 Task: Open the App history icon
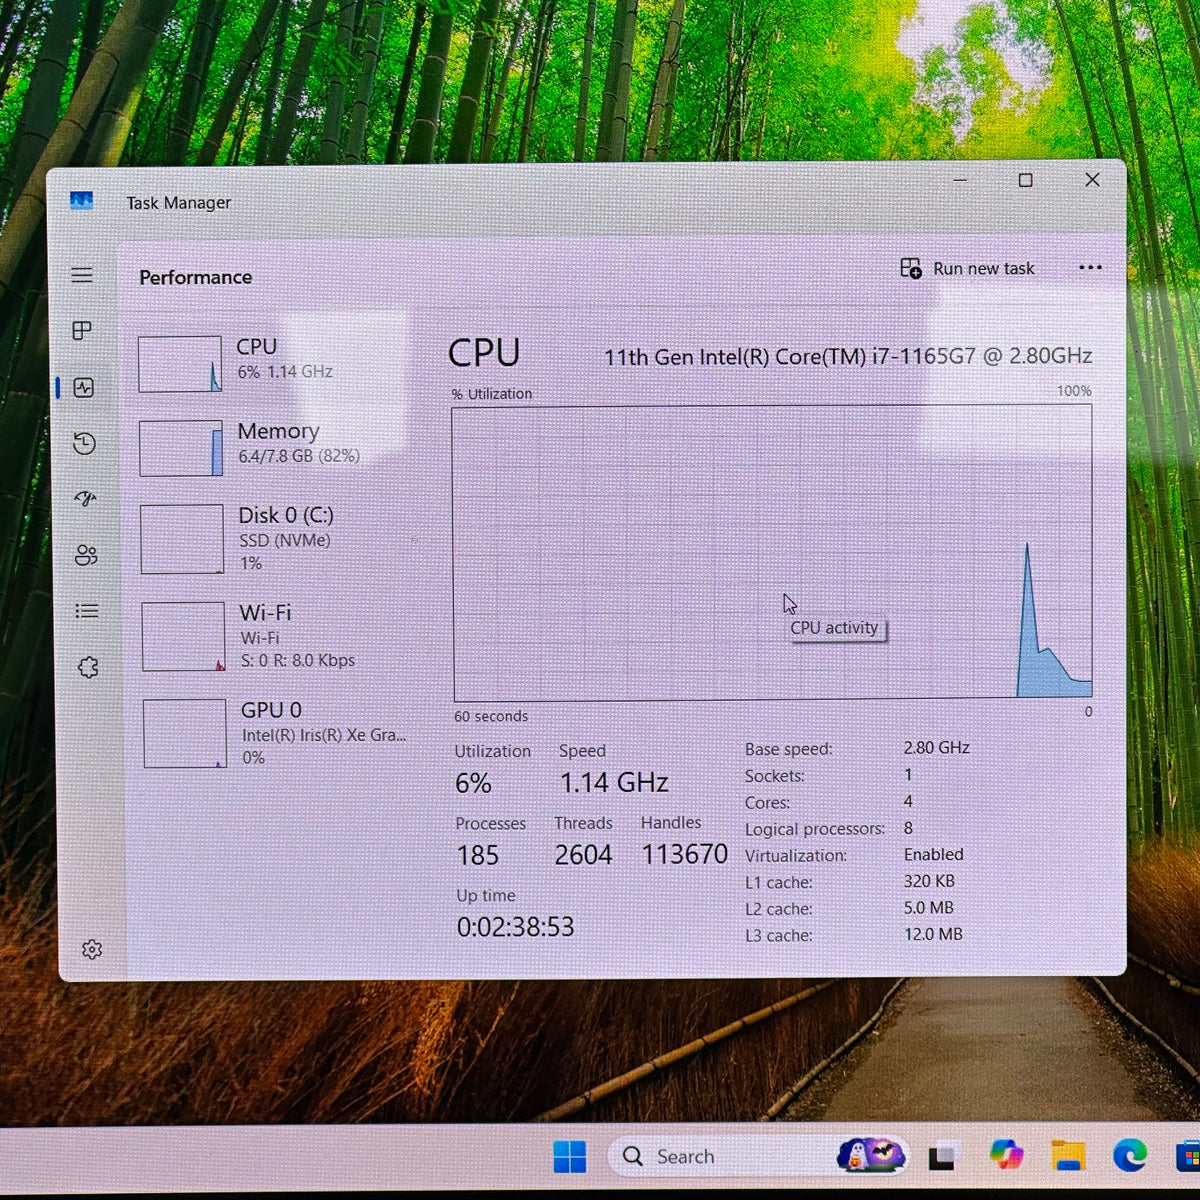85,443
